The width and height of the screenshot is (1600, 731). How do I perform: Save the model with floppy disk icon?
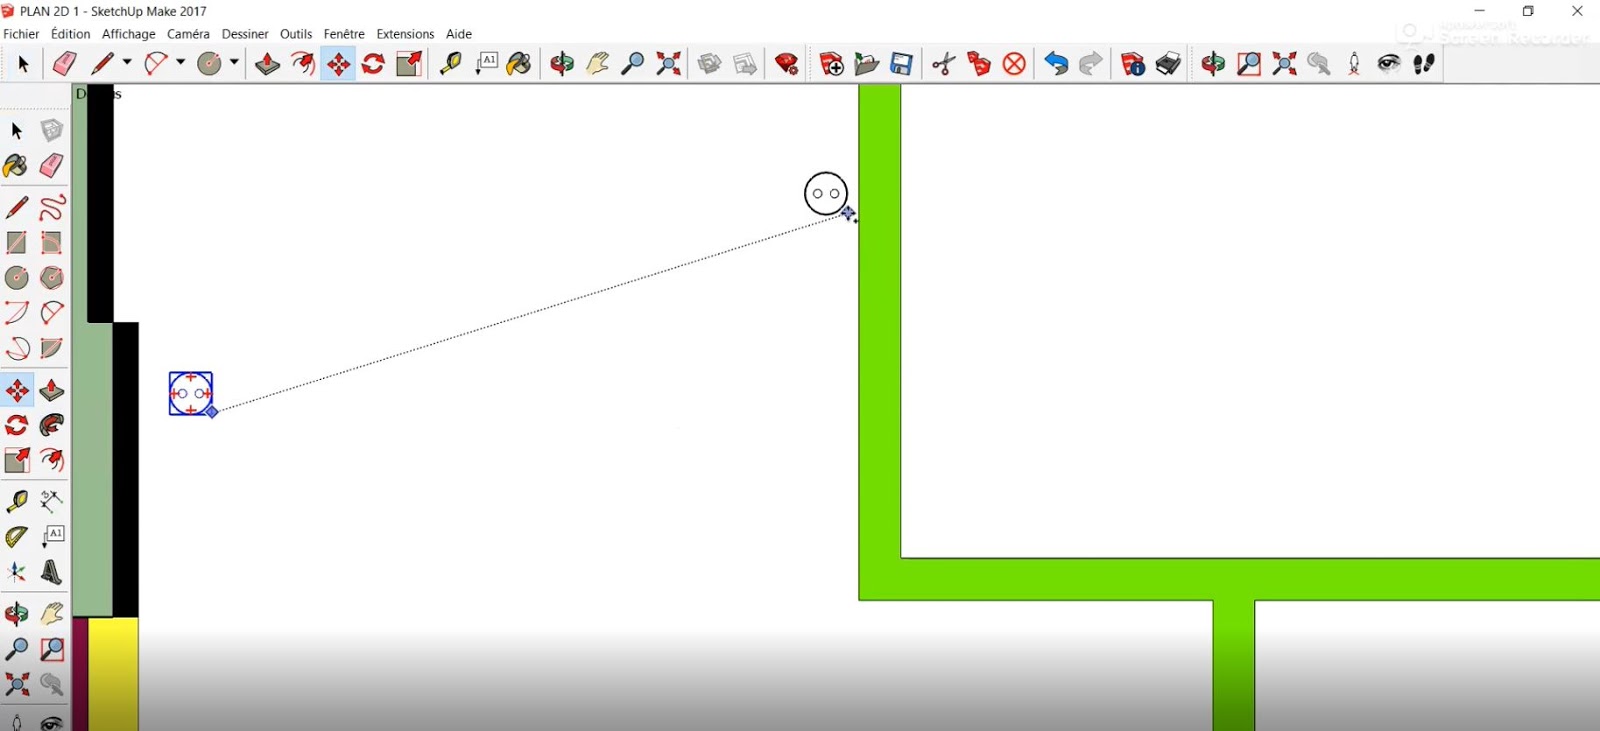902,64
